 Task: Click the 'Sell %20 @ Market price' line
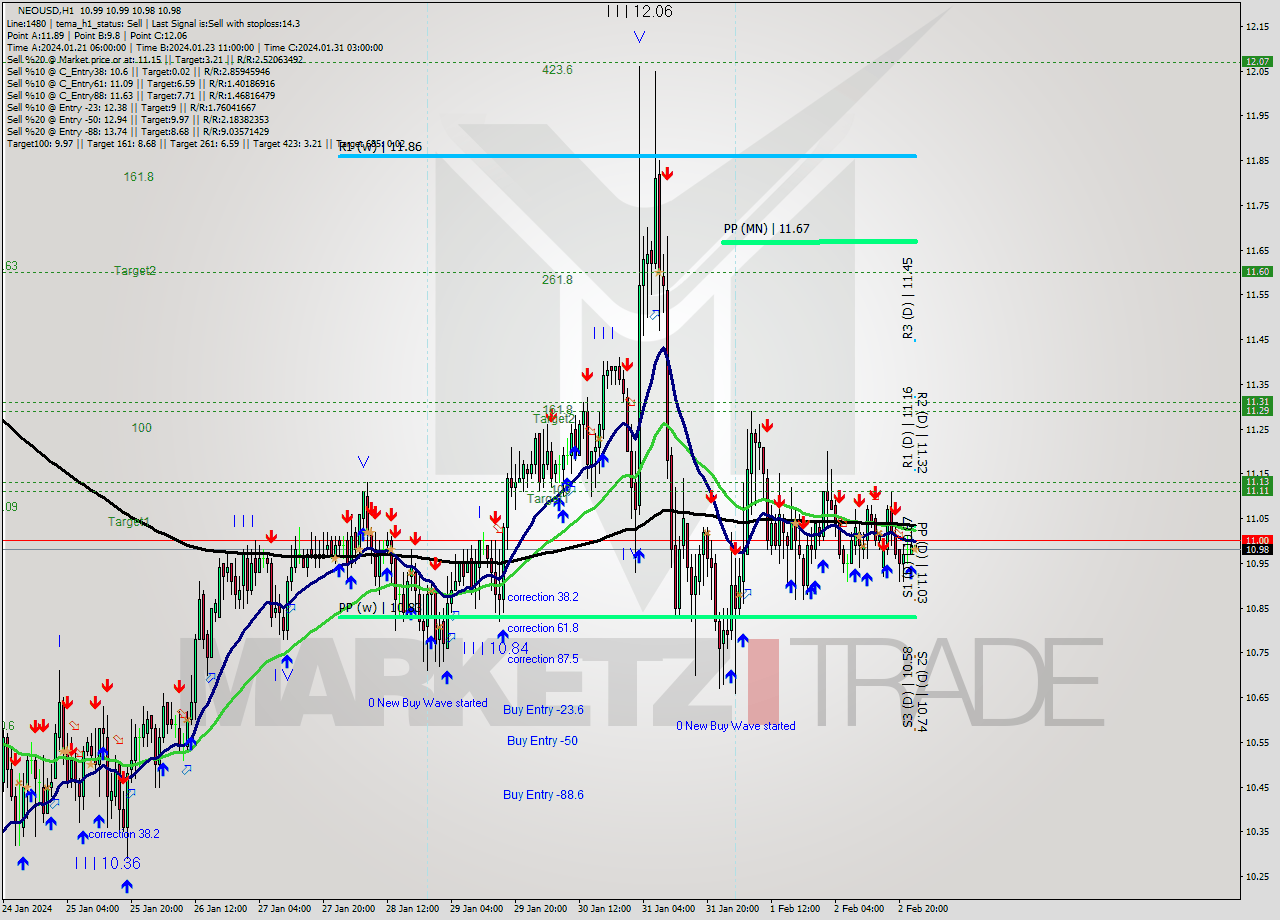(154, 59)
